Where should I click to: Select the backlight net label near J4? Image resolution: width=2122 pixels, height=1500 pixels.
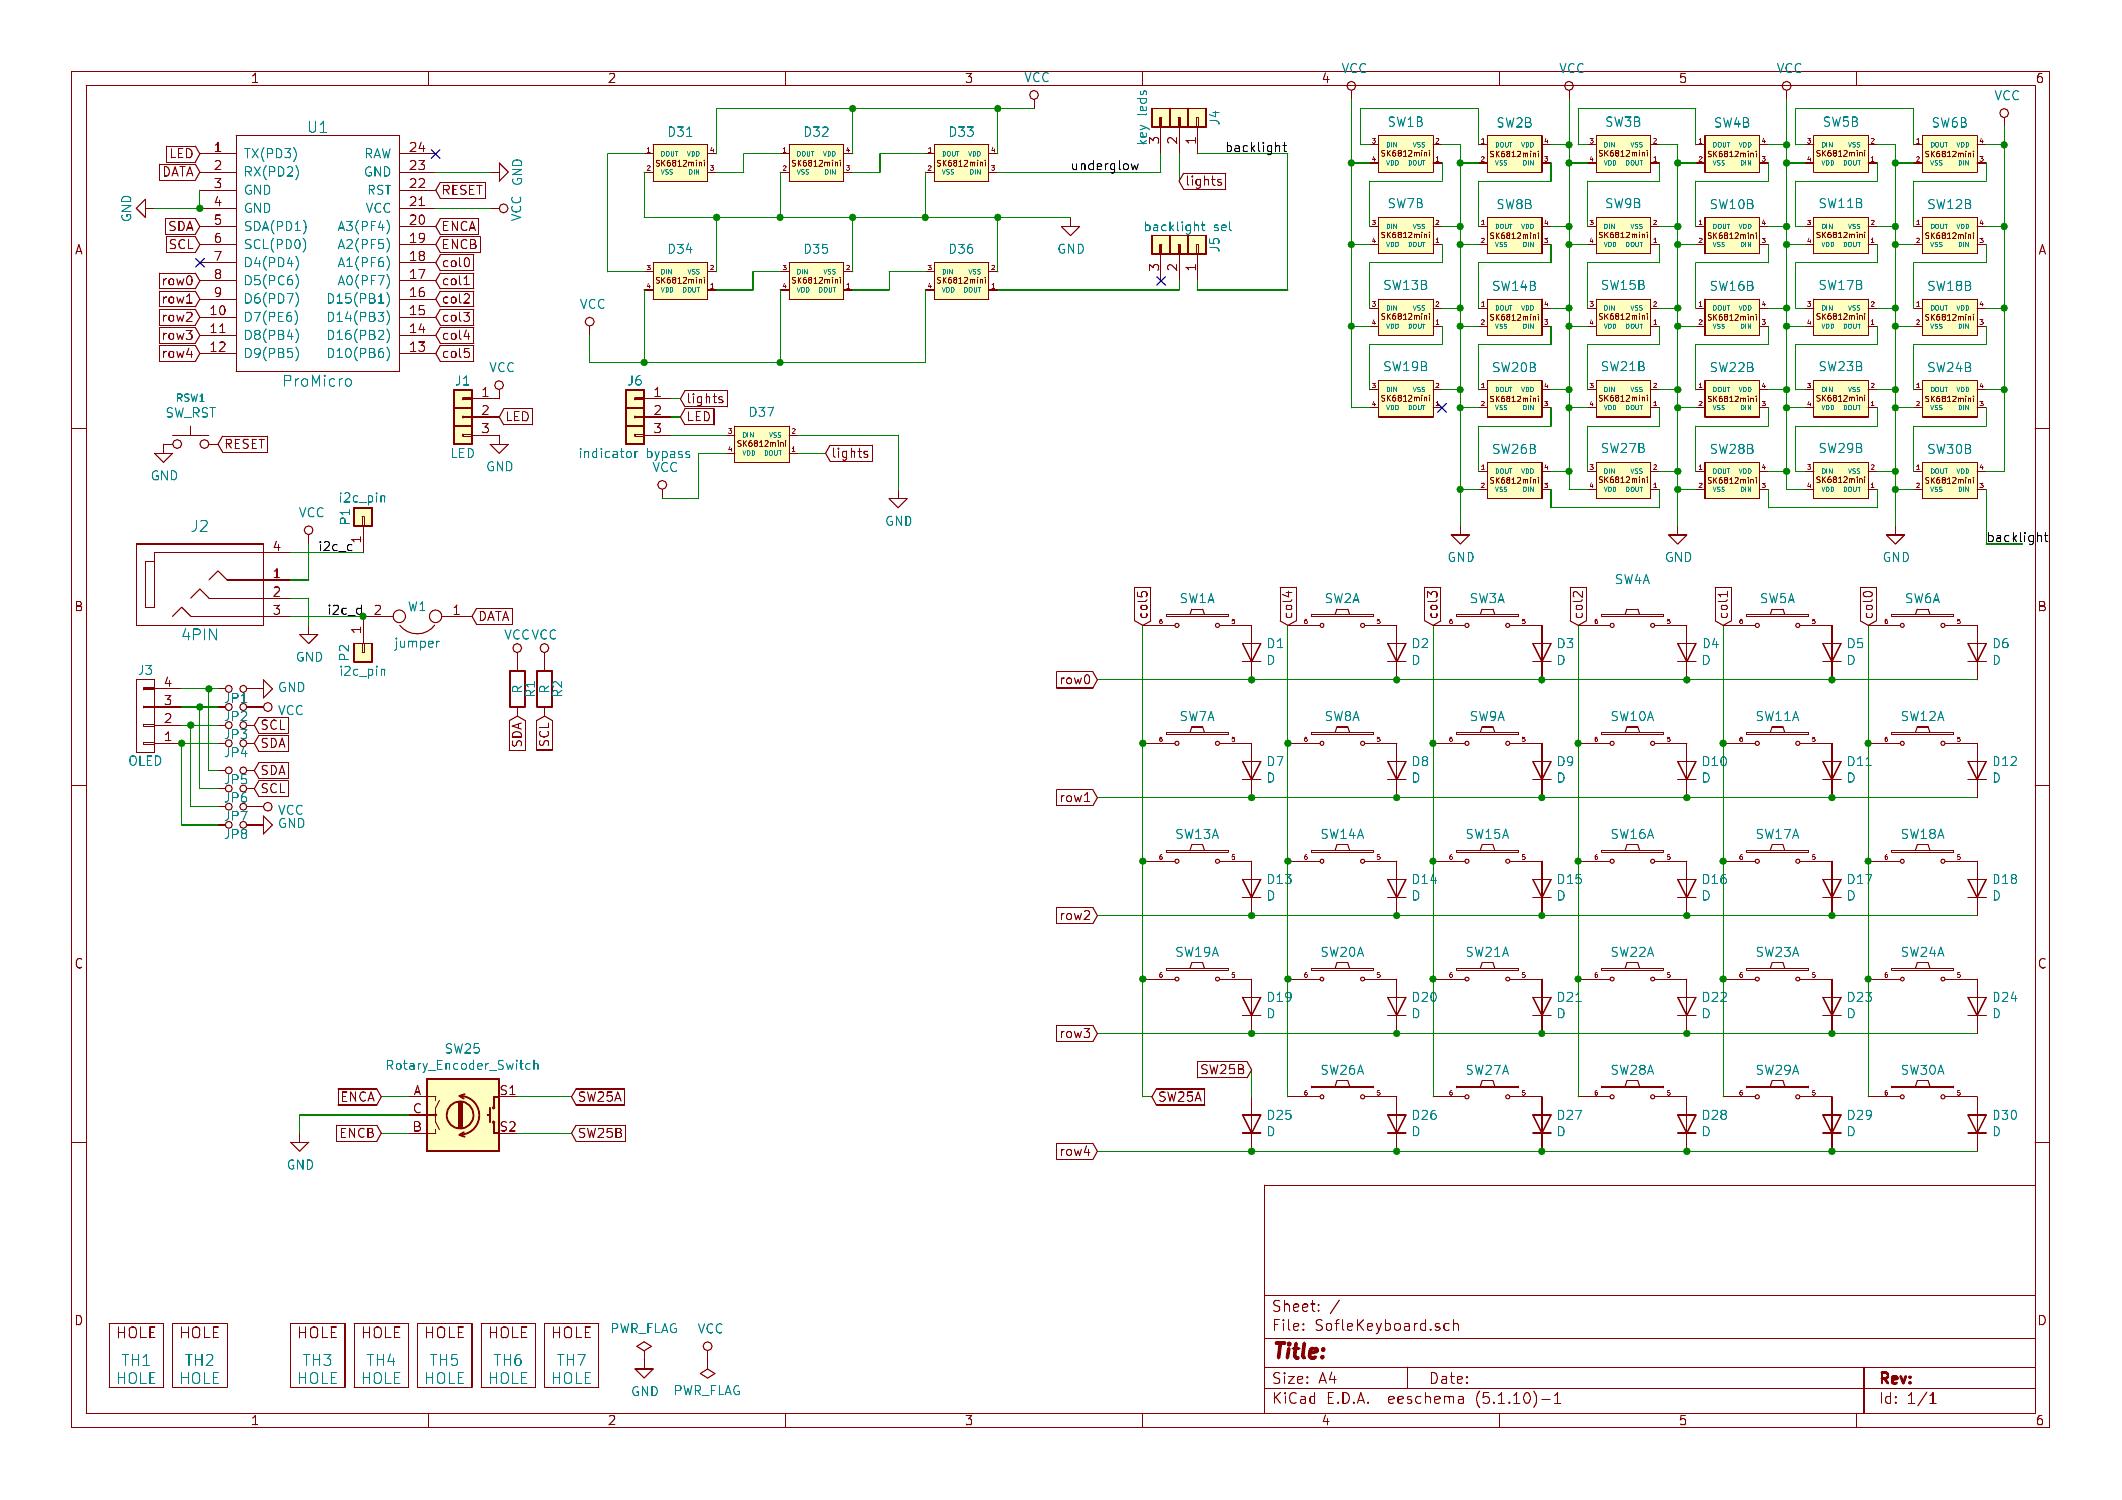[x=1258, y=146]
